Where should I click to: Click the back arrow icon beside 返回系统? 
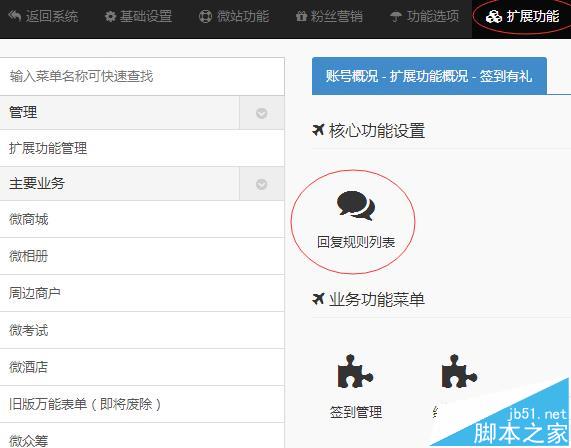[x=15, y=16]
